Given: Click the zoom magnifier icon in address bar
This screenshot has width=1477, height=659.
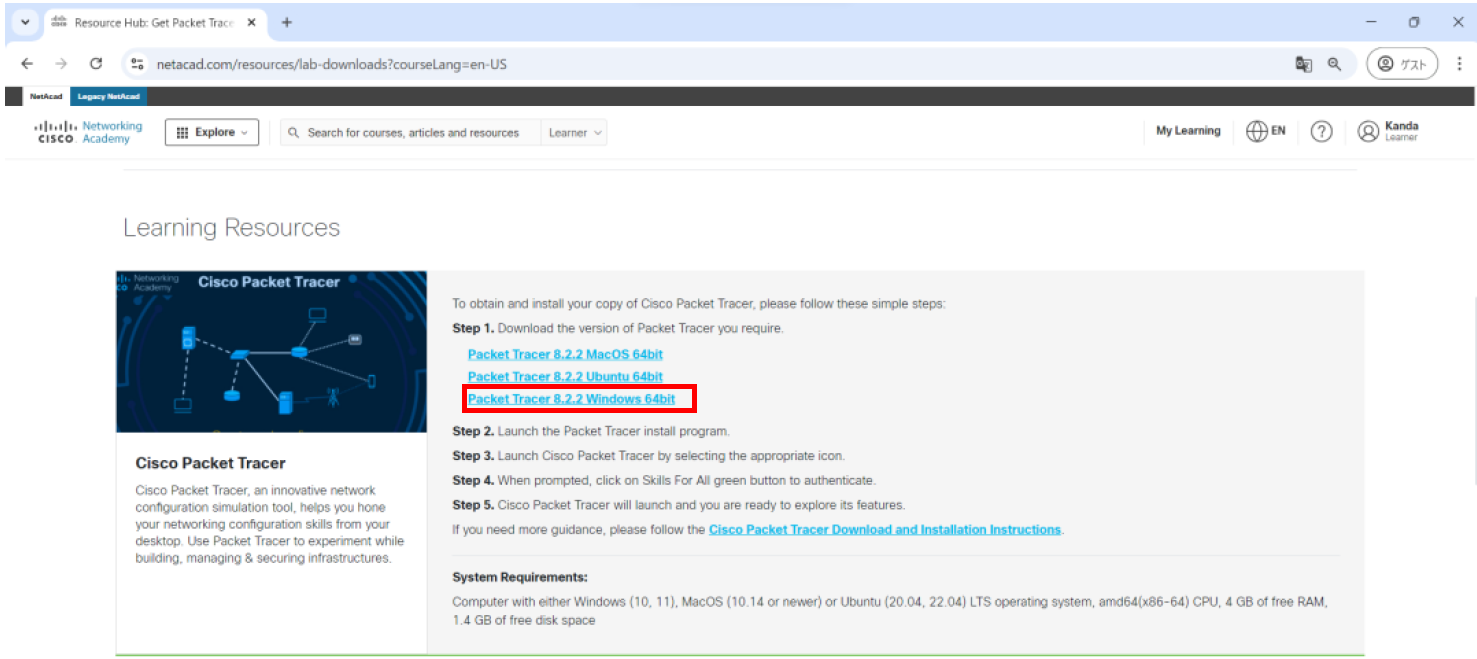Looking at the screenshot, I should coord(1334,64).
